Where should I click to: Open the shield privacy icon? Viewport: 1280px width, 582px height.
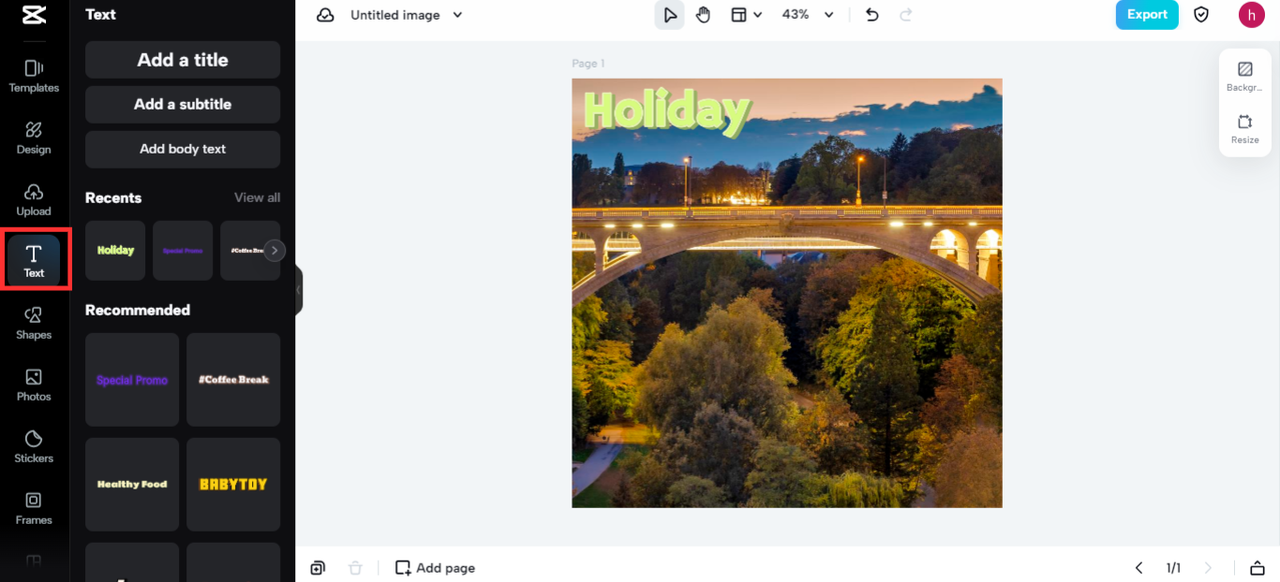pyautogui.click(x=1202, y=15)
